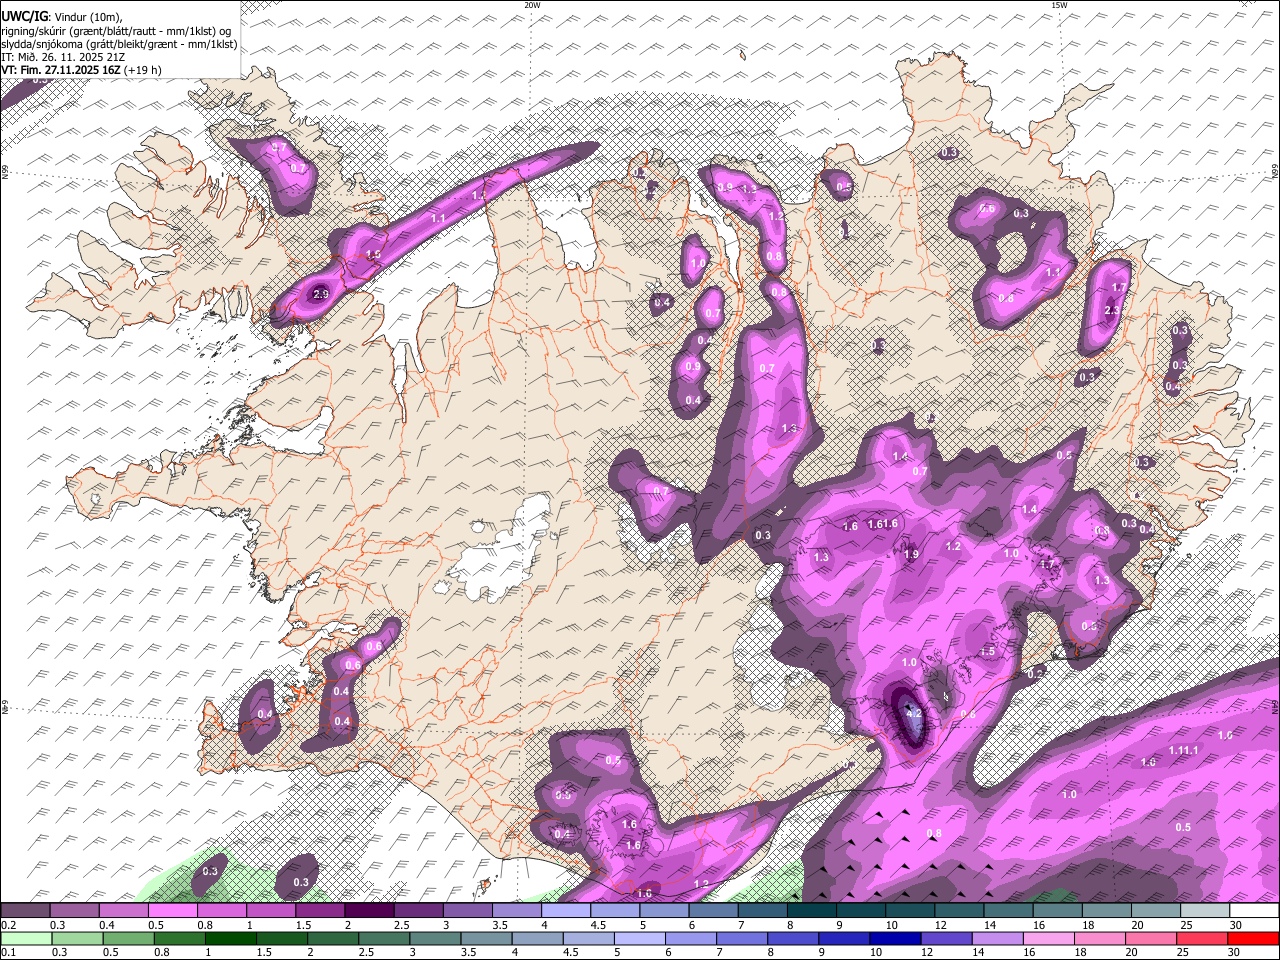1280x960 pixels.
Task: Select the deep blue rain swatch labeled 10
Action: click(x=895, y=938)
